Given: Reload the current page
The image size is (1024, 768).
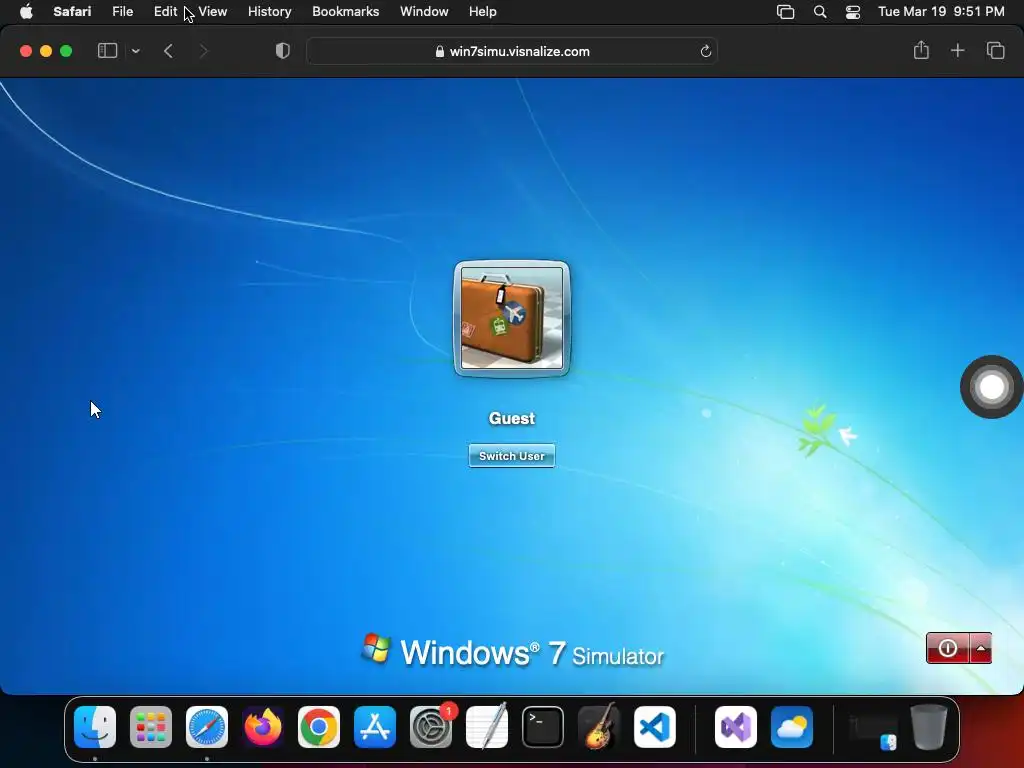Looking at the screenshot, I should pyautogui.click(x=705, y=51).
